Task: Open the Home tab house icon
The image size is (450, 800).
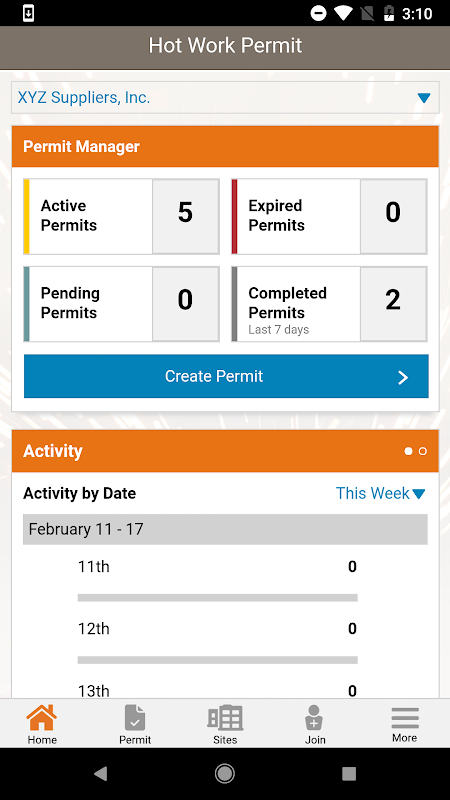Action: click(x=42, y=717)
